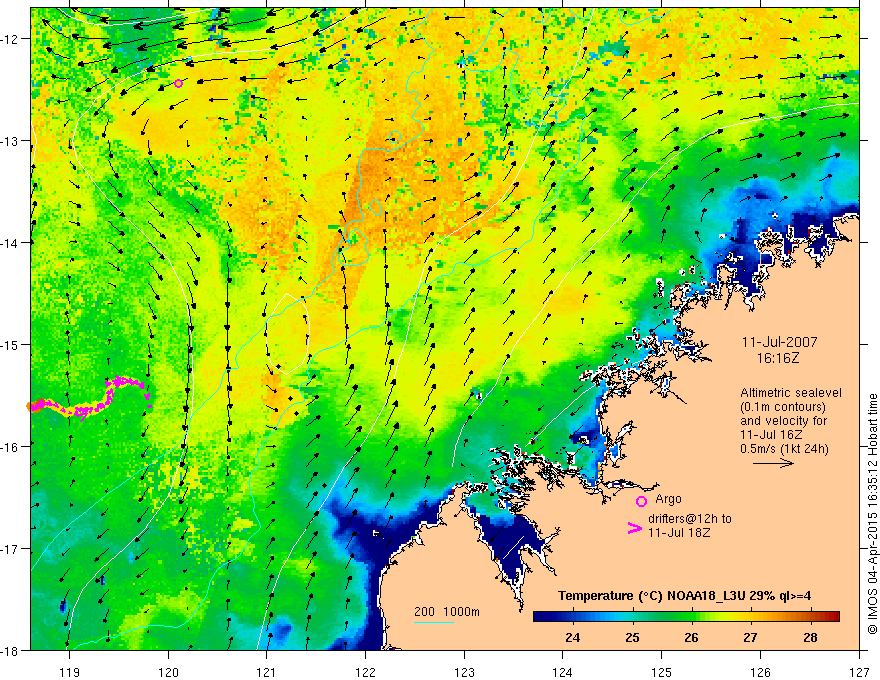This screenshot has height=680, width=880.
Task: Click the 121 longitude axis label
Action: (267, 672)
